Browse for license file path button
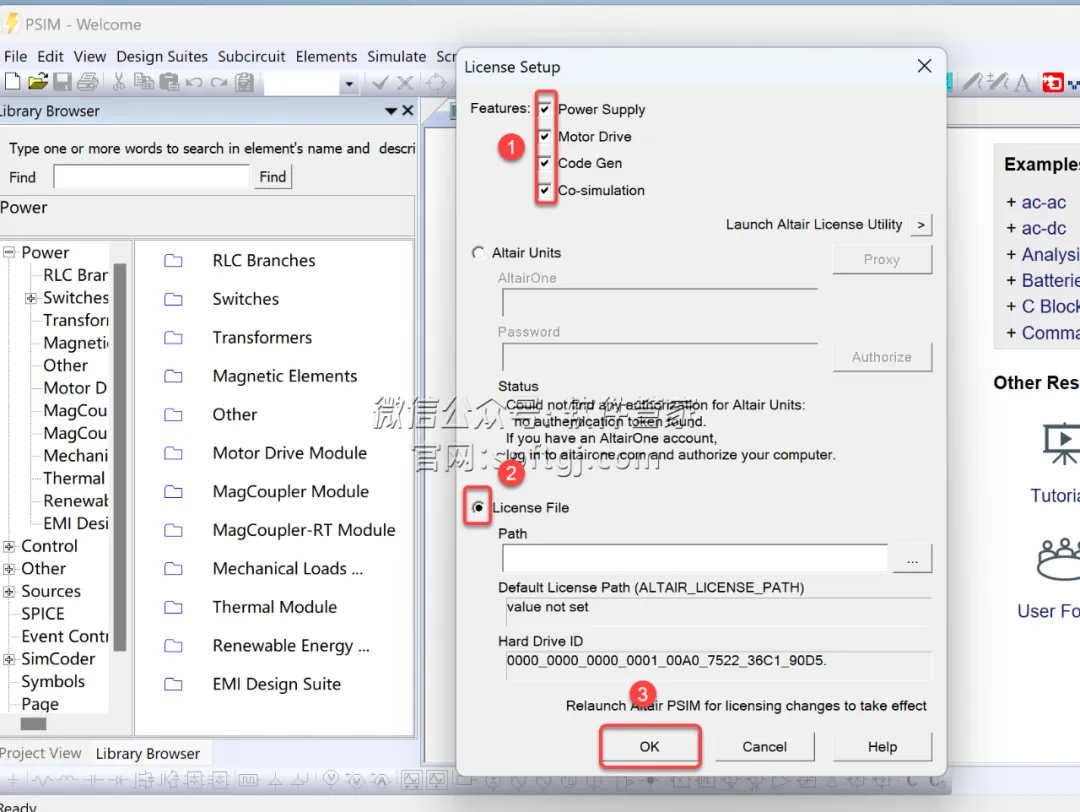Screen dimensions: 1080x812 point(913,558)
